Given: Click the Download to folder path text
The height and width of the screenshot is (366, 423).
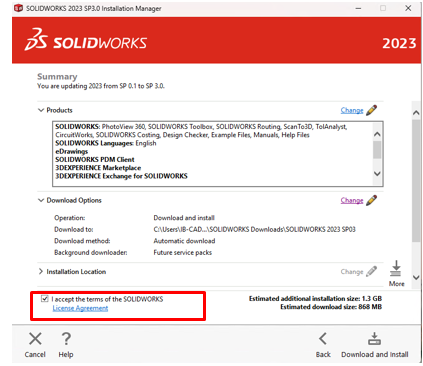Looking at the screenshot, I should pos(254,229).
